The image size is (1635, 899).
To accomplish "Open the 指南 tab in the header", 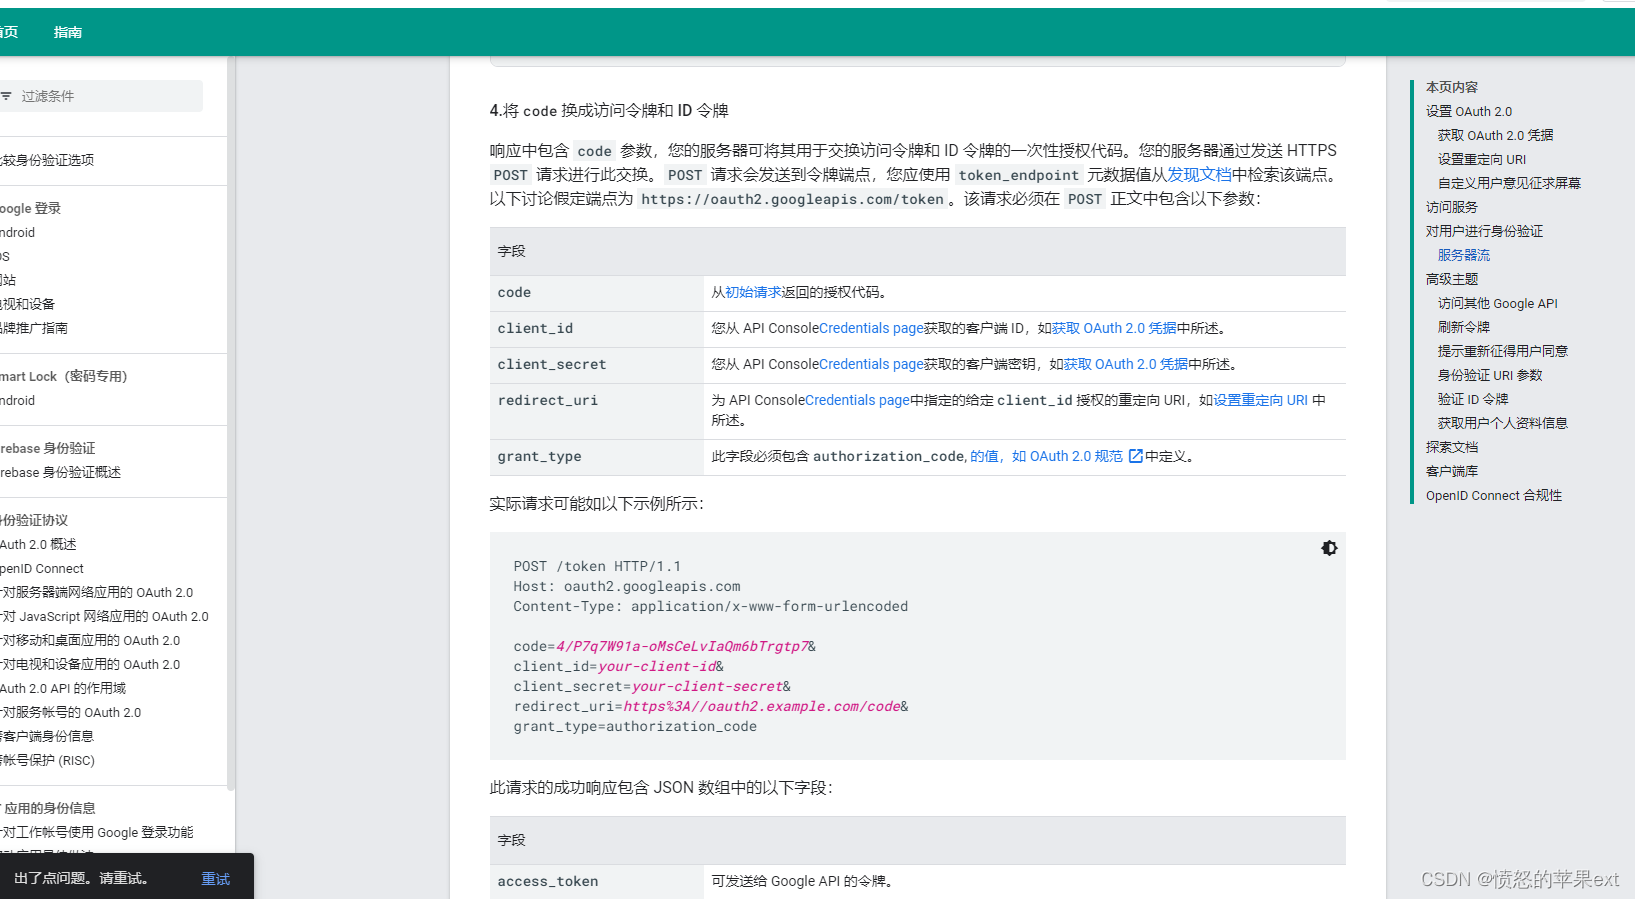I will pyautogui.click(x=68, y=32).
